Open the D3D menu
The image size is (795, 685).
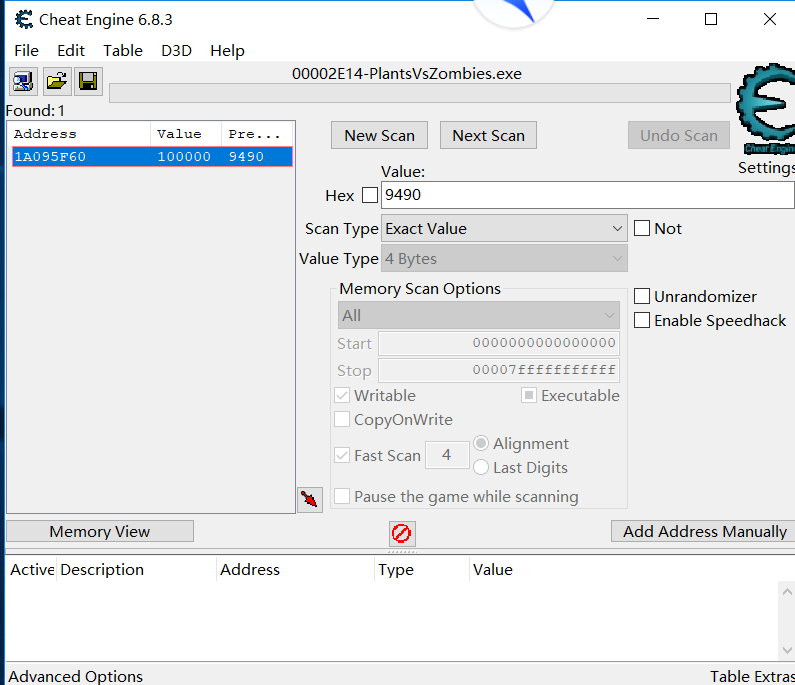(176, 50)
